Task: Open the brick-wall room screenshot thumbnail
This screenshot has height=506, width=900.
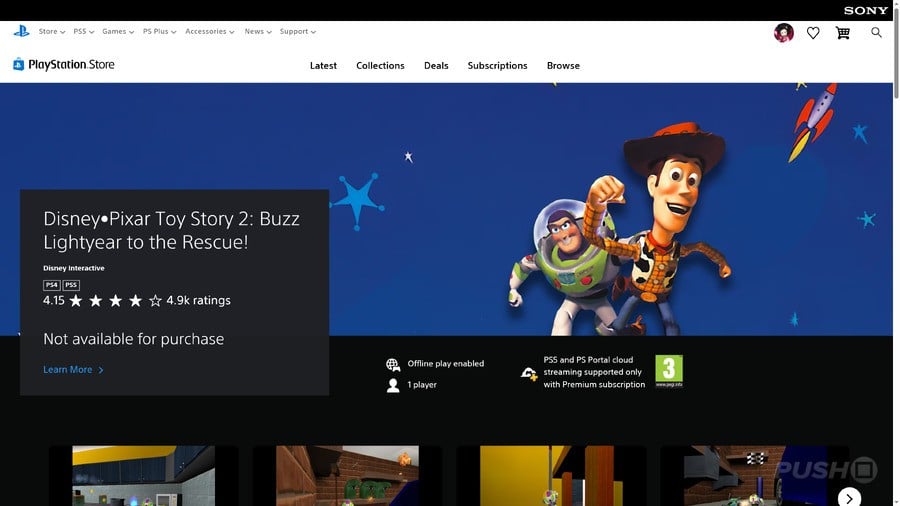Action: point(347,476)
